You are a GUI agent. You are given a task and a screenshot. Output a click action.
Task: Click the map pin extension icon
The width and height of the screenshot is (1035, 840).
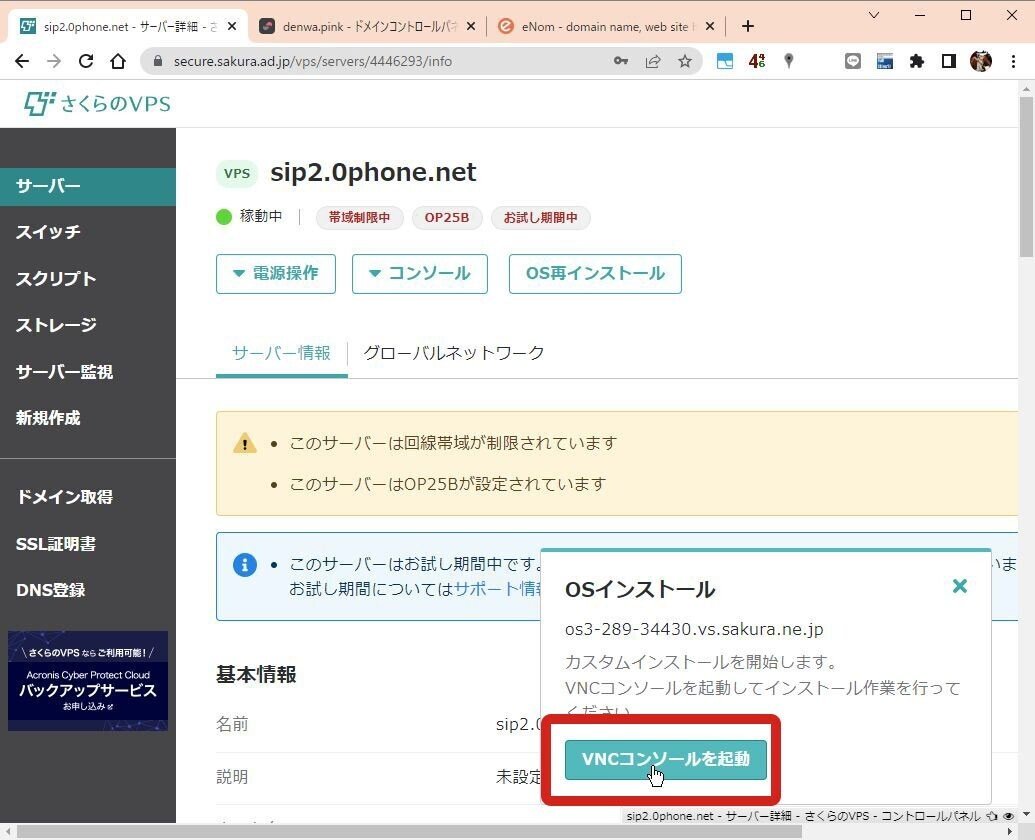coord(788,61)
